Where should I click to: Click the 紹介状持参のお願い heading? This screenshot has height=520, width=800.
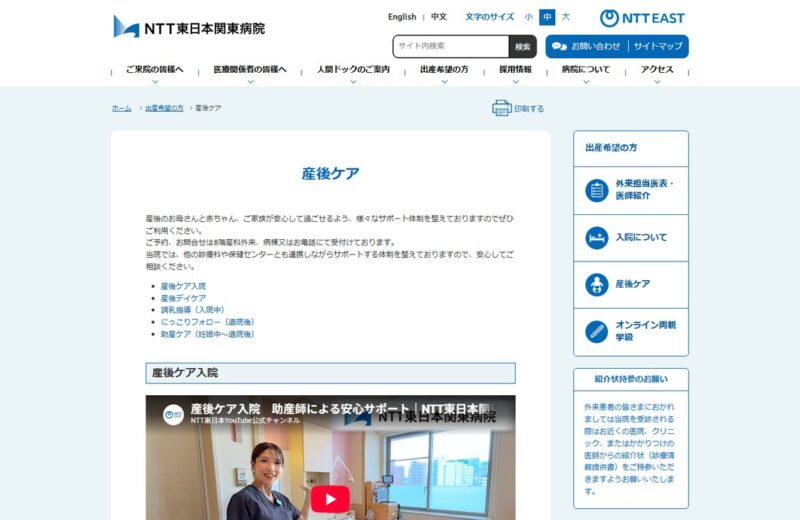631,379
